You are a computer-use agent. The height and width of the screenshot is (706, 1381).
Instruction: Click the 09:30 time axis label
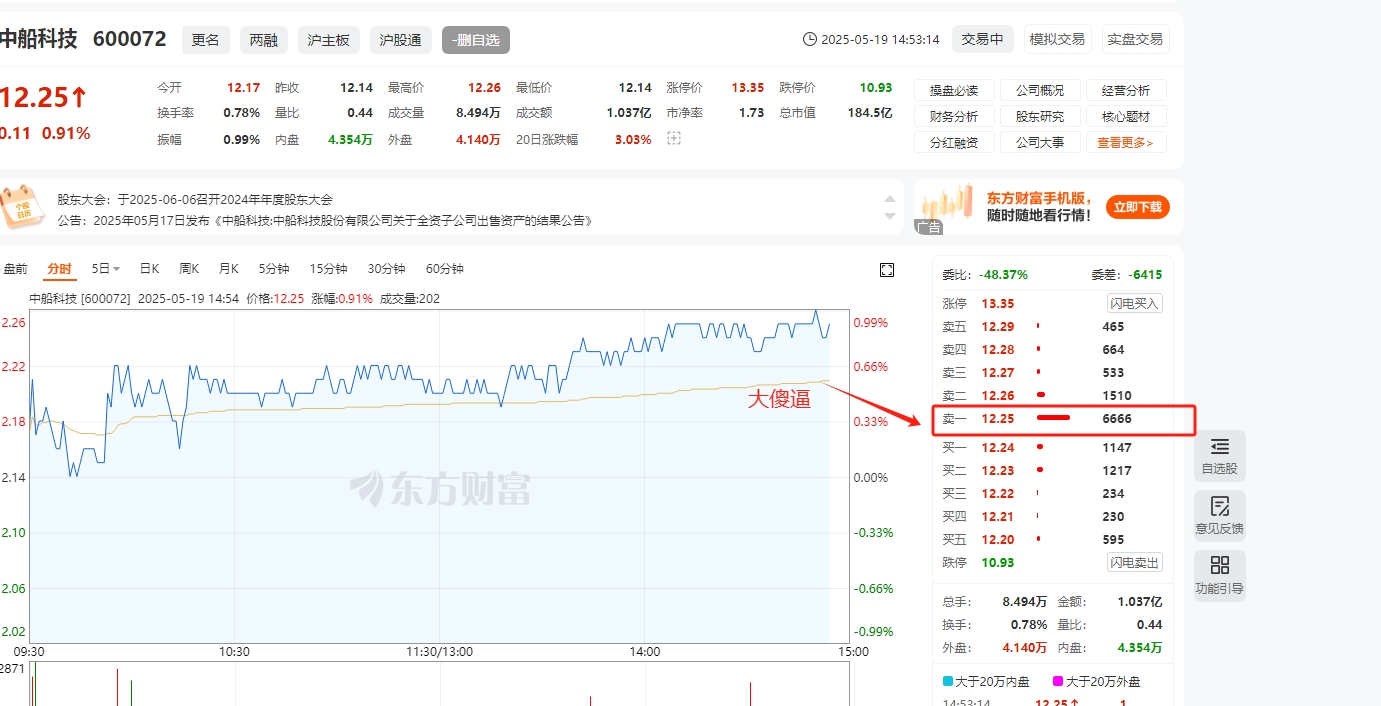[29, 651]
